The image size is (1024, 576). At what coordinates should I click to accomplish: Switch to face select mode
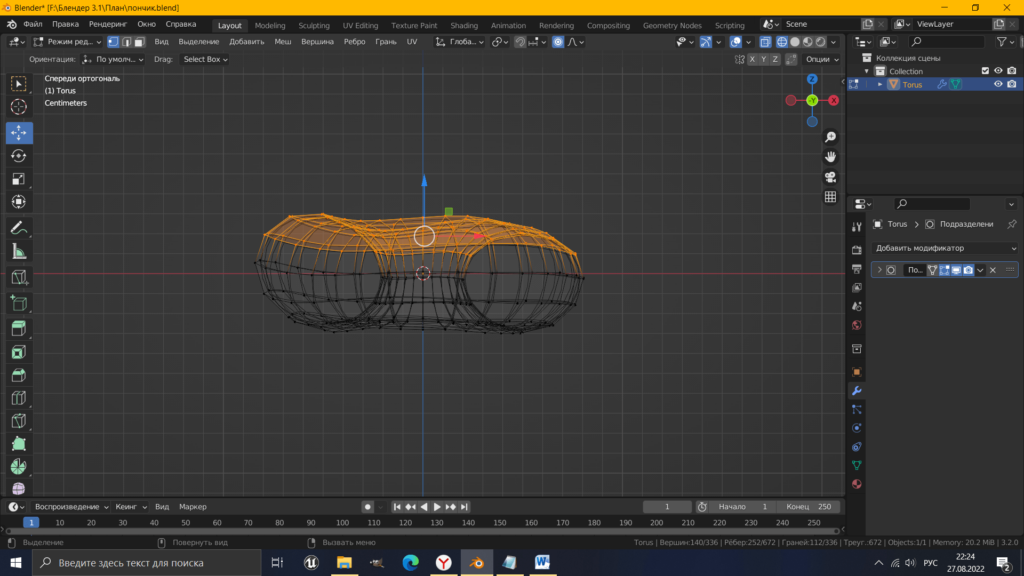139,42
